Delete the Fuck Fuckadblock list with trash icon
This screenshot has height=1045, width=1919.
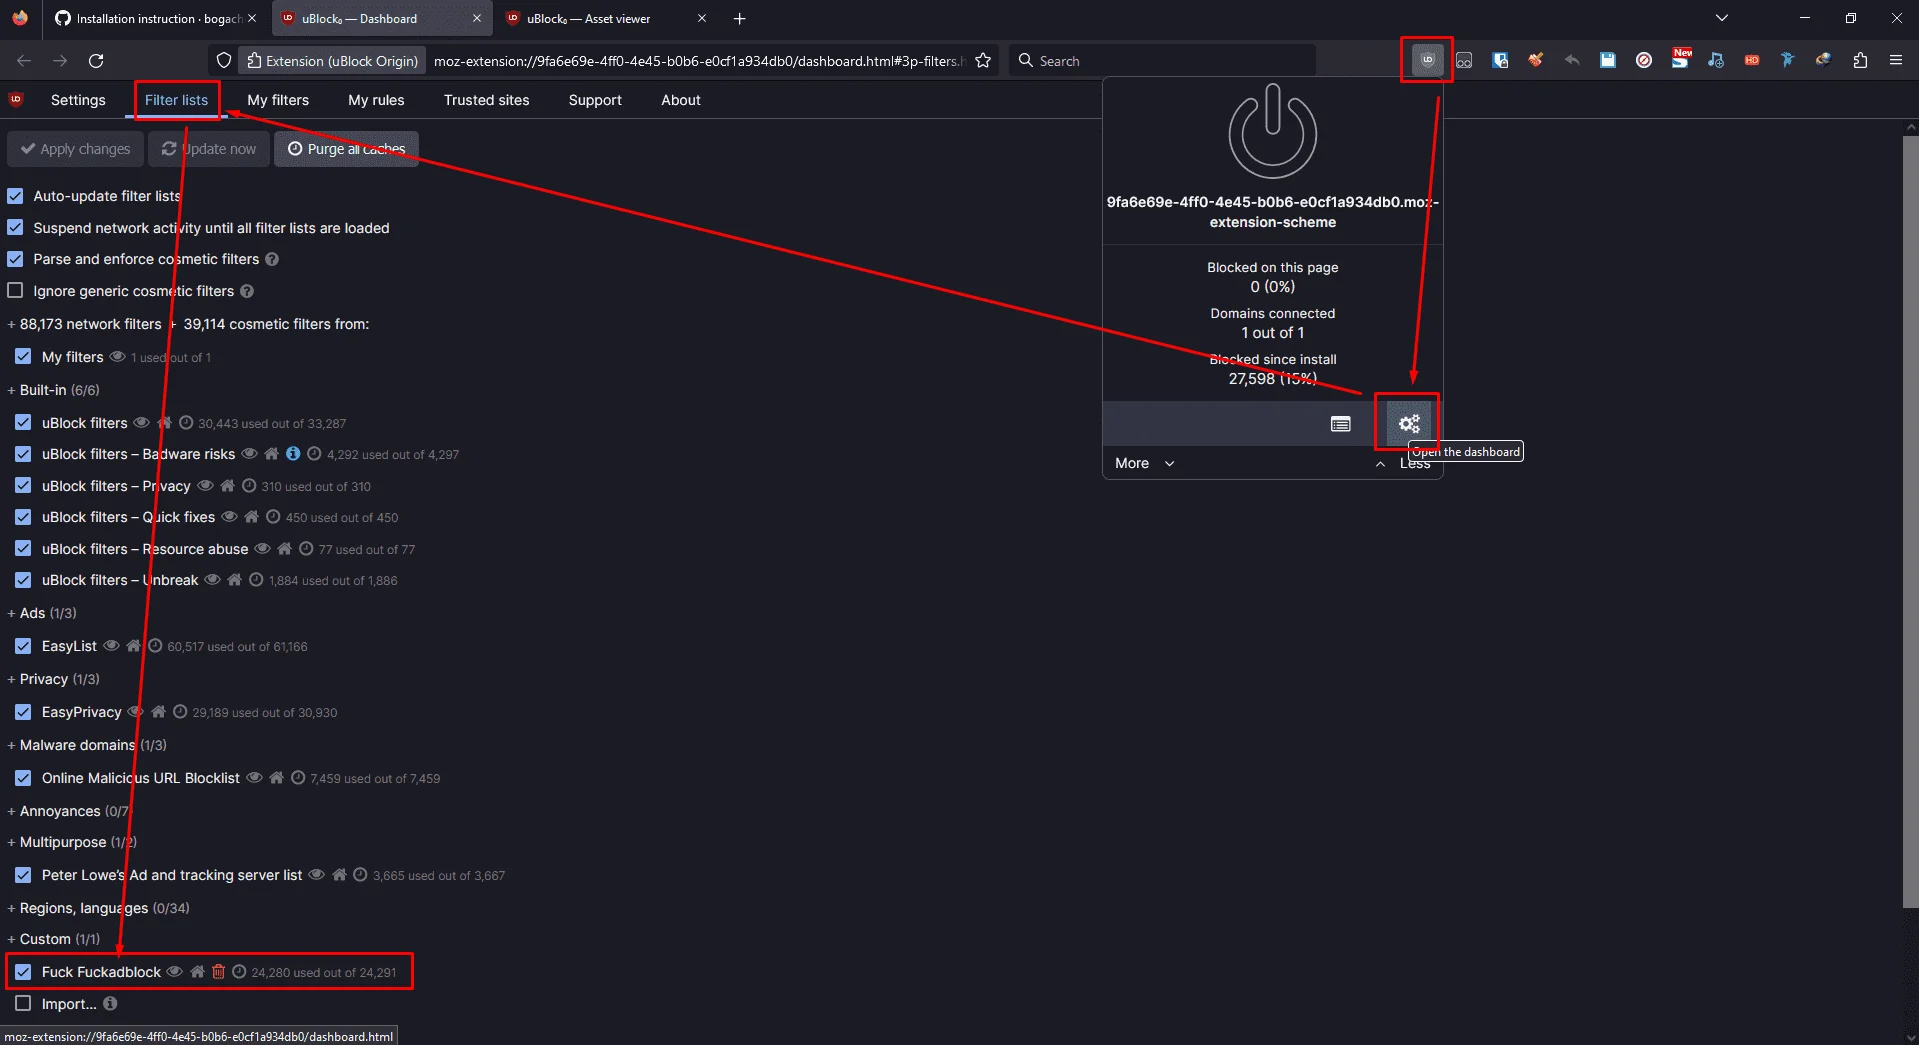[x=218, y=972]
